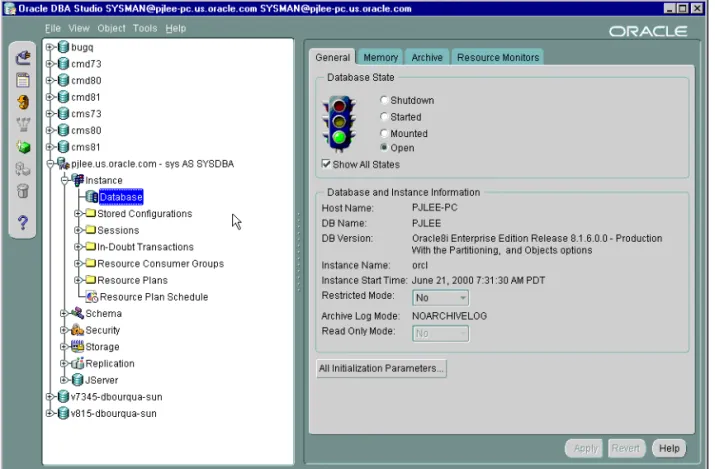Viewport: 715px width, 469px height.
Task: Select the General tab
Action: (332, 57)
